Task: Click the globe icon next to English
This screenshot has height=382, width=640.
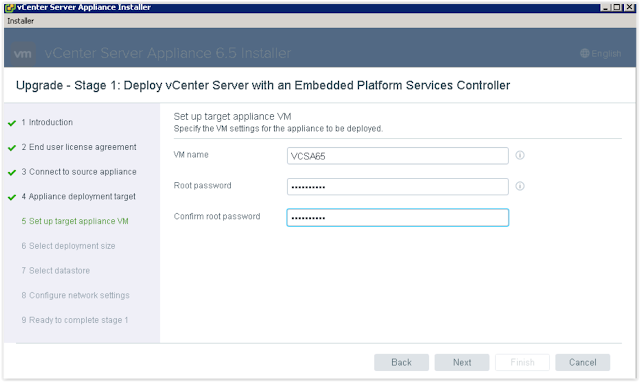Action: tap(584, 53)
